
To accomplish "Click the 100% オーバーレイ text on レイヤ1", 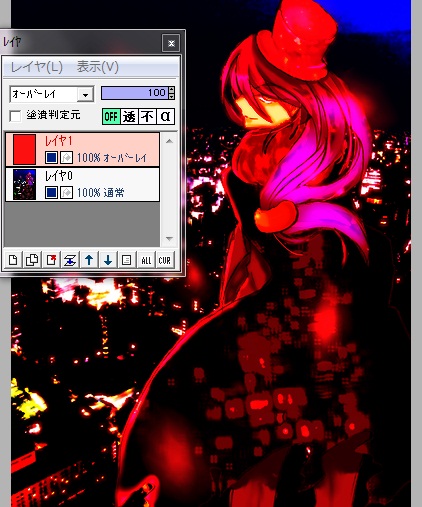I will 112,158.
